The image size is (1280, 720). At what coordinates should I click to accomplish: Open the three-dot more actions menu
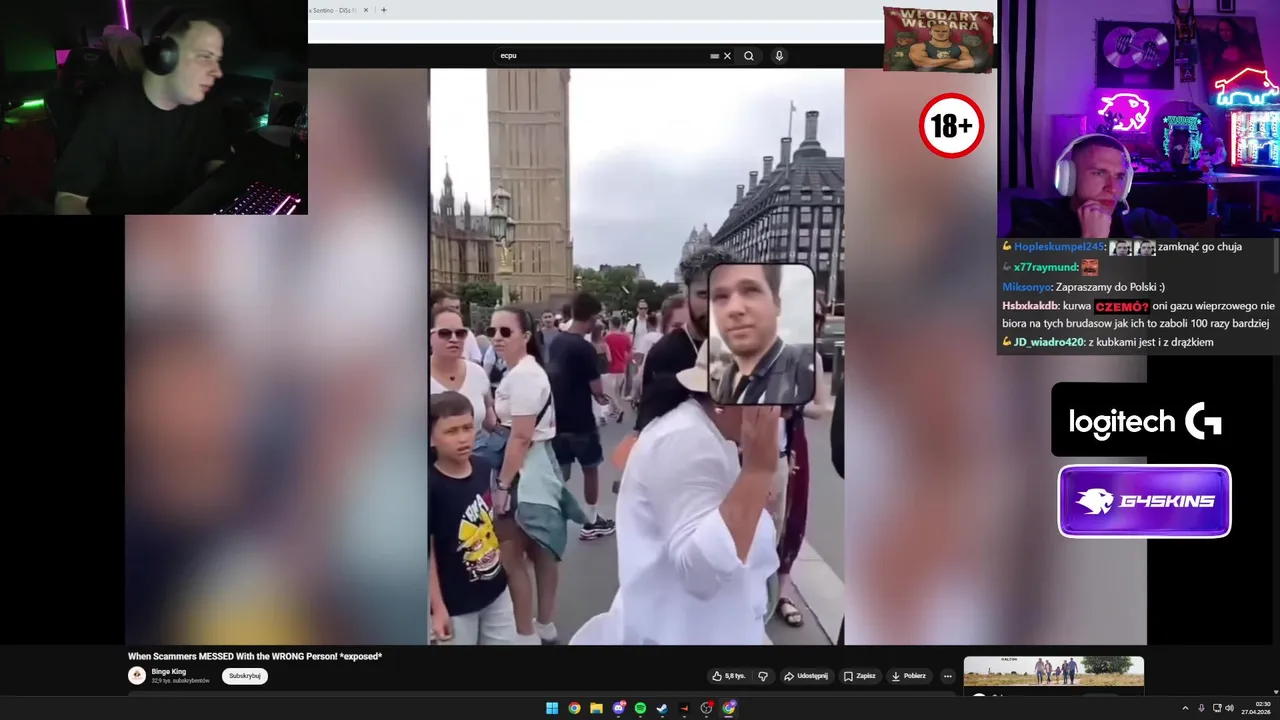pos(947,676)
